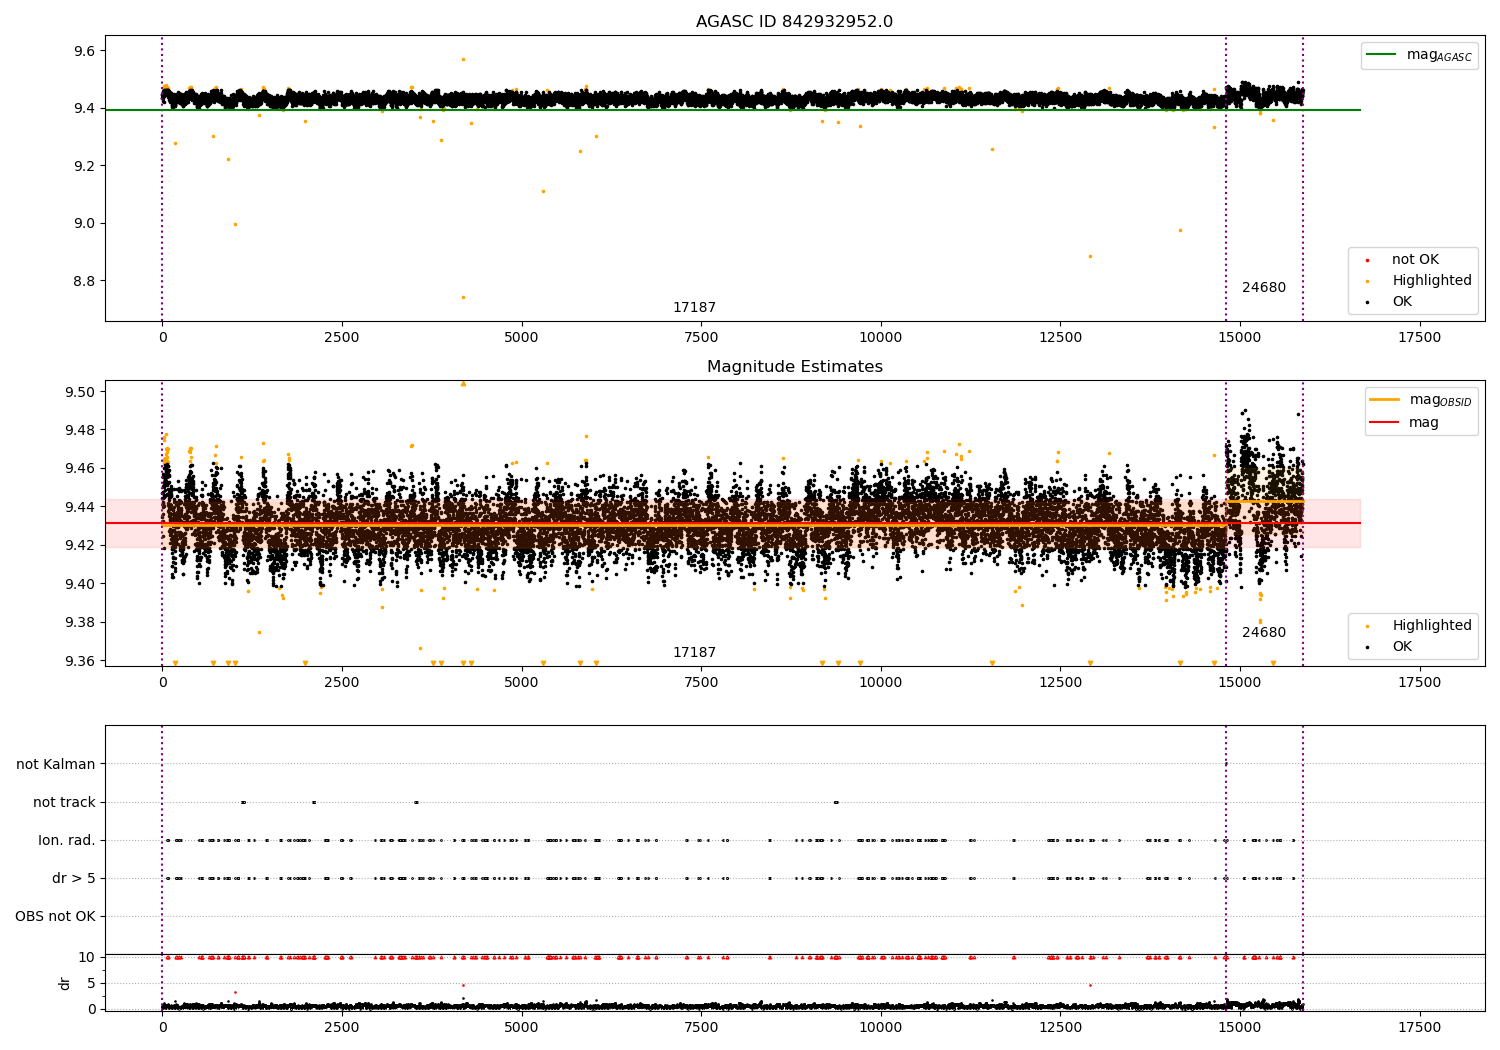Click obsid label 17187 in Magnitude Estimates plot
Image resolution: width=1500 pixels, height=1050 pixels.
coord(694,653)
